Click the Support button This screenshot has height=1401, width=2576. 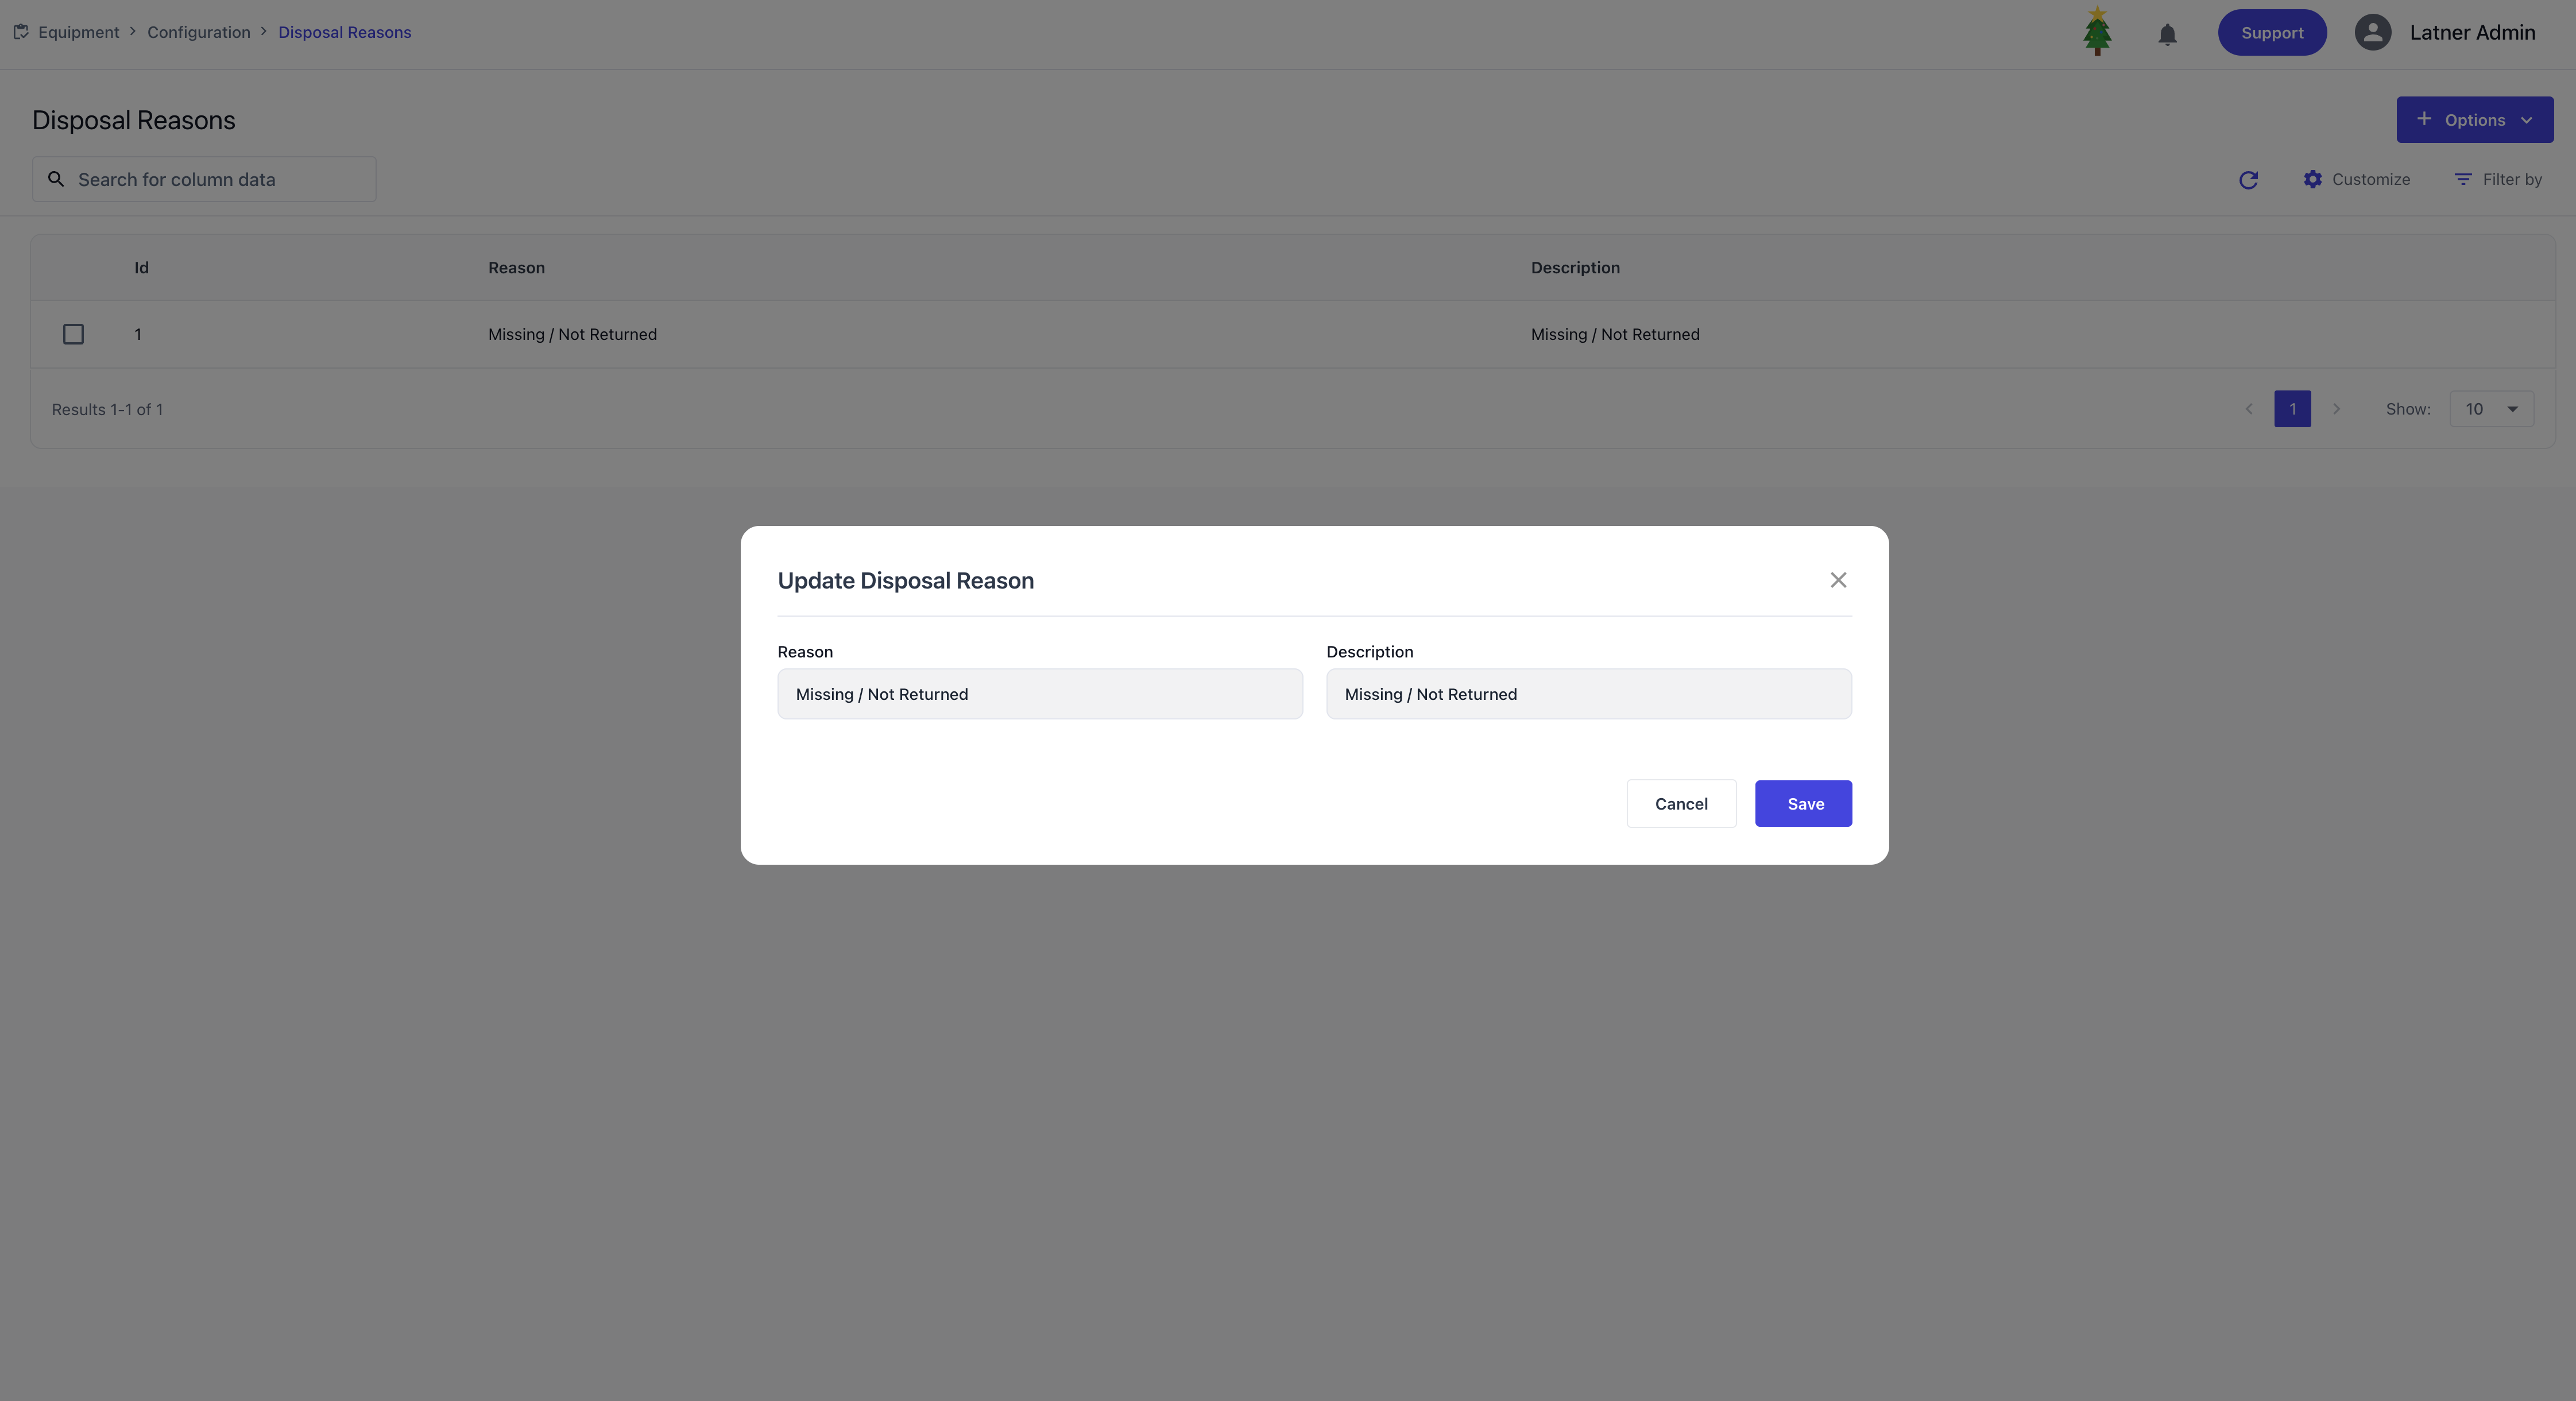point(2271,33)
